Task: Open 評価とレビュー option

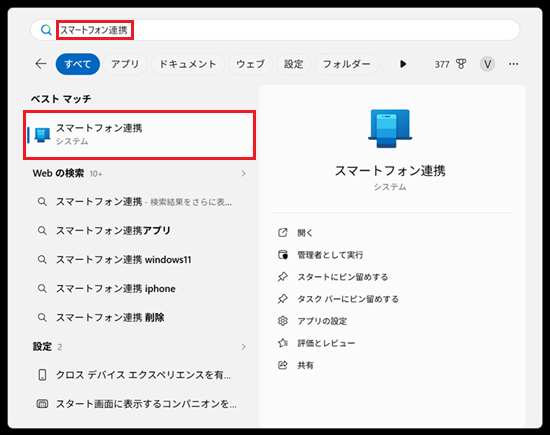Action: [x=326, y=343]
